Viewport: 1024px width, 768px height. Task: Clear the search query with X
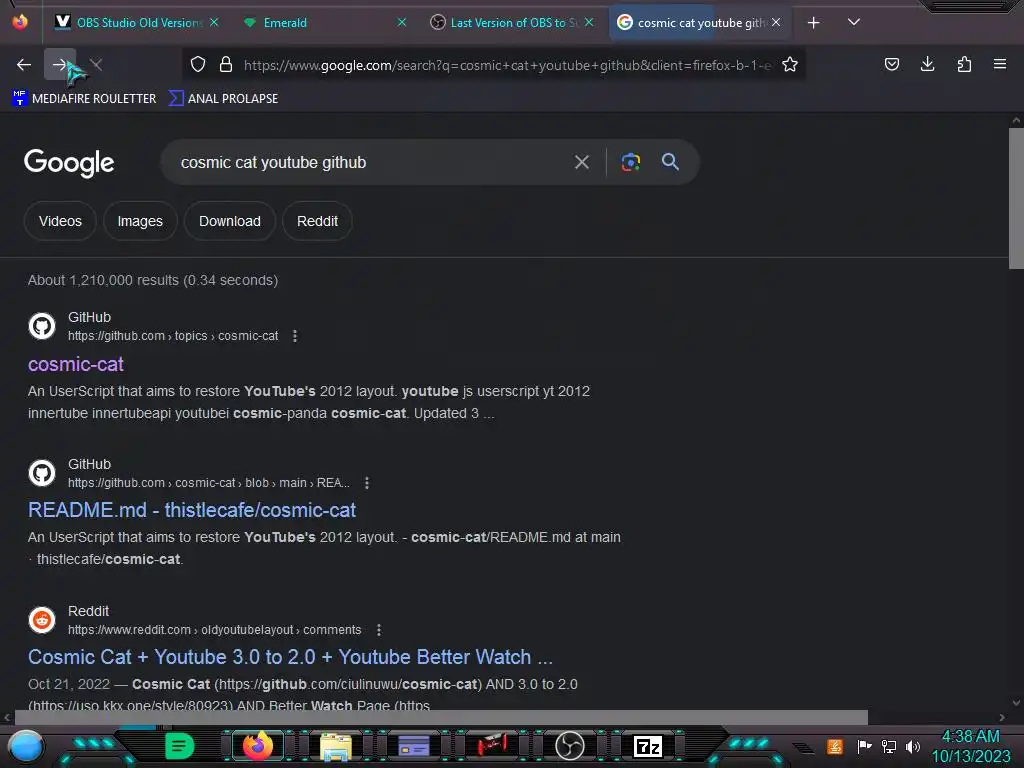(x=582, y=162)
